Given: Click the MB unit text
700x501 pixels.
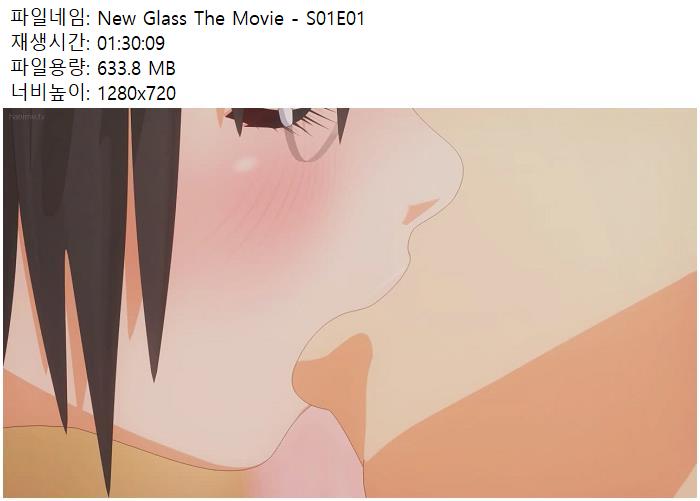Looking at the screenshot, I should point(162,68).
